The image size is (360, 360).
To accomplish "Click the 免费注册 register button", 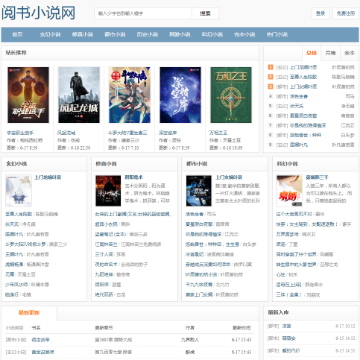I will pos(346,14).
